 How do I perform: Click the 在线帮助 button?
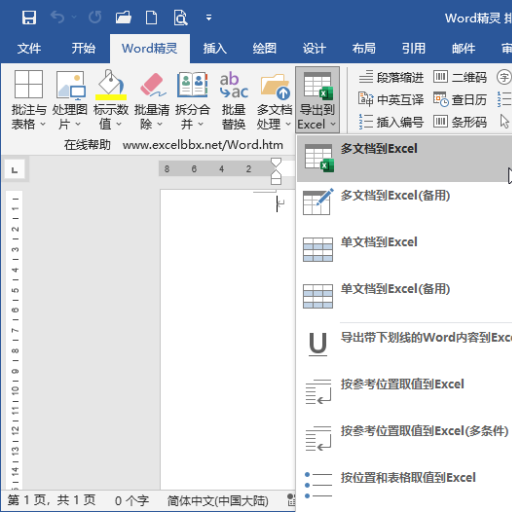[x=87, y=145]
